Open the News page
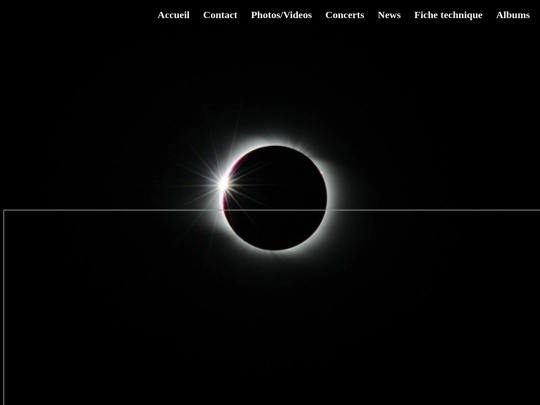This screenshot has height=405, width=540. pos(389,15)
